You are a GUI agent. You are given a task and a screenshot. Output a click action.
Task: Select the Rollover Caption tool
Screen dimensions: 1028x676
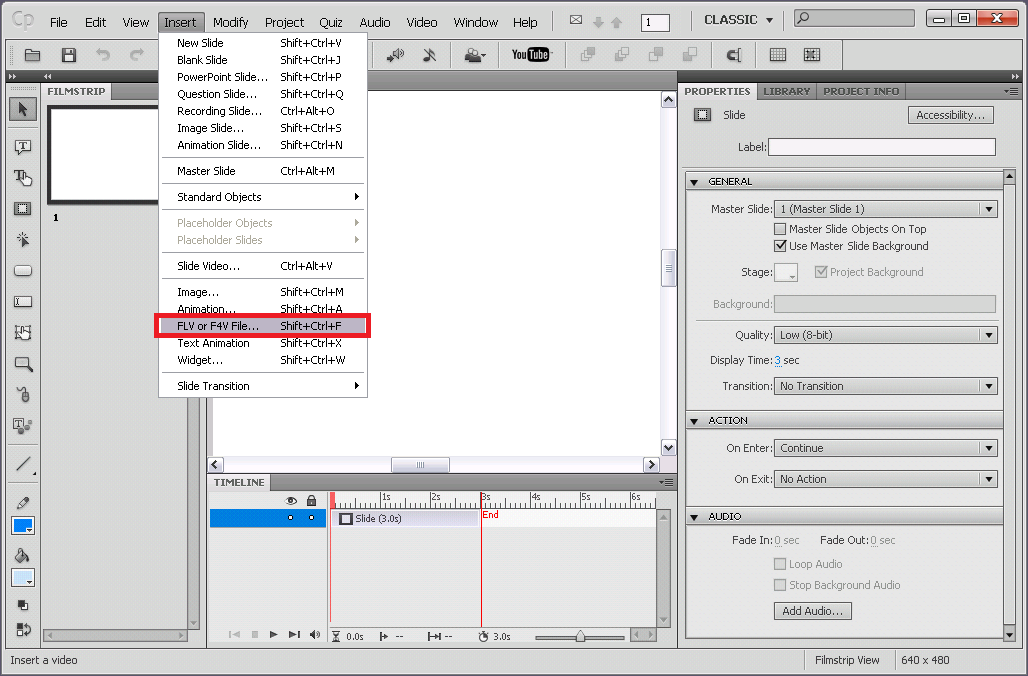23,178
